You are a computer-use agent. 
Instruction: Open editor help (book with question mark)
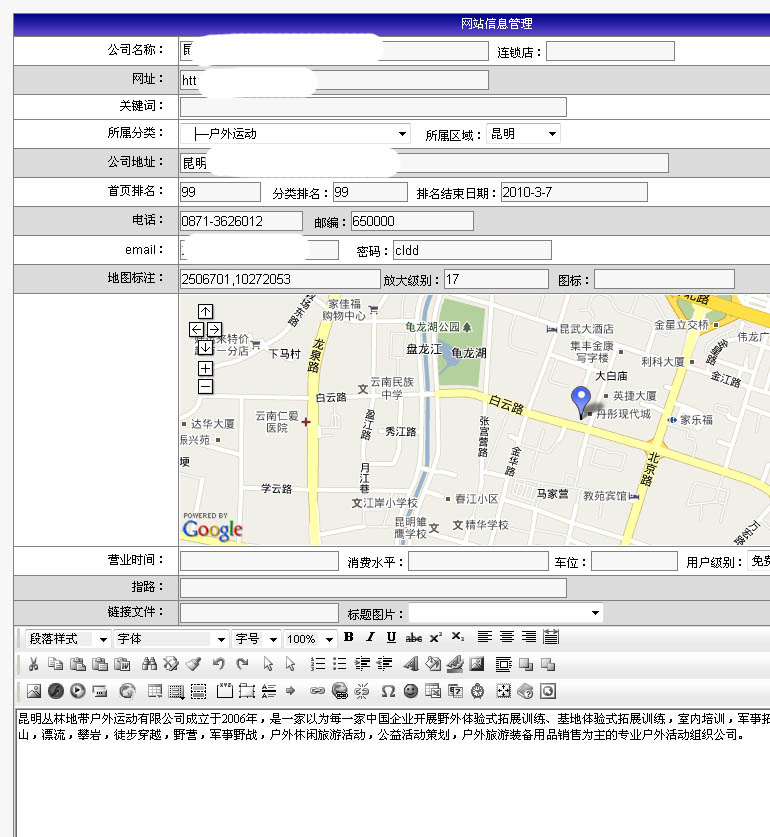click(525, 691)
